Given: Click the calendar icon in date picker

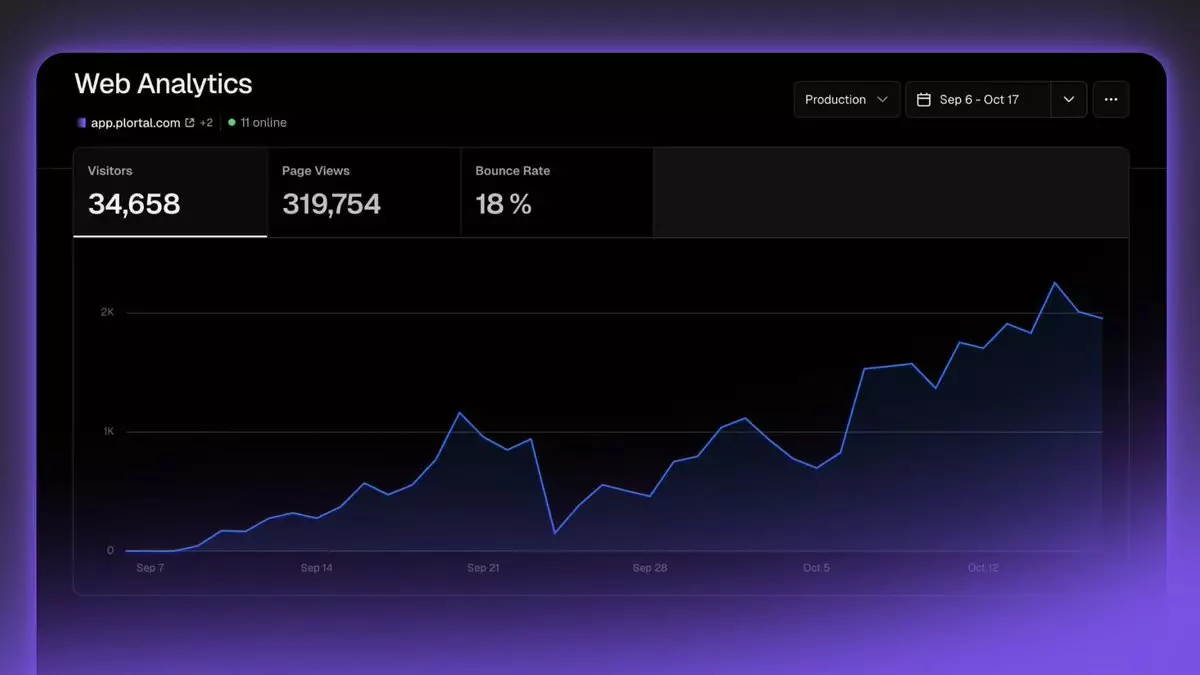Looking at the screenshot, I should pyautogui.click(x=924, y=100).
